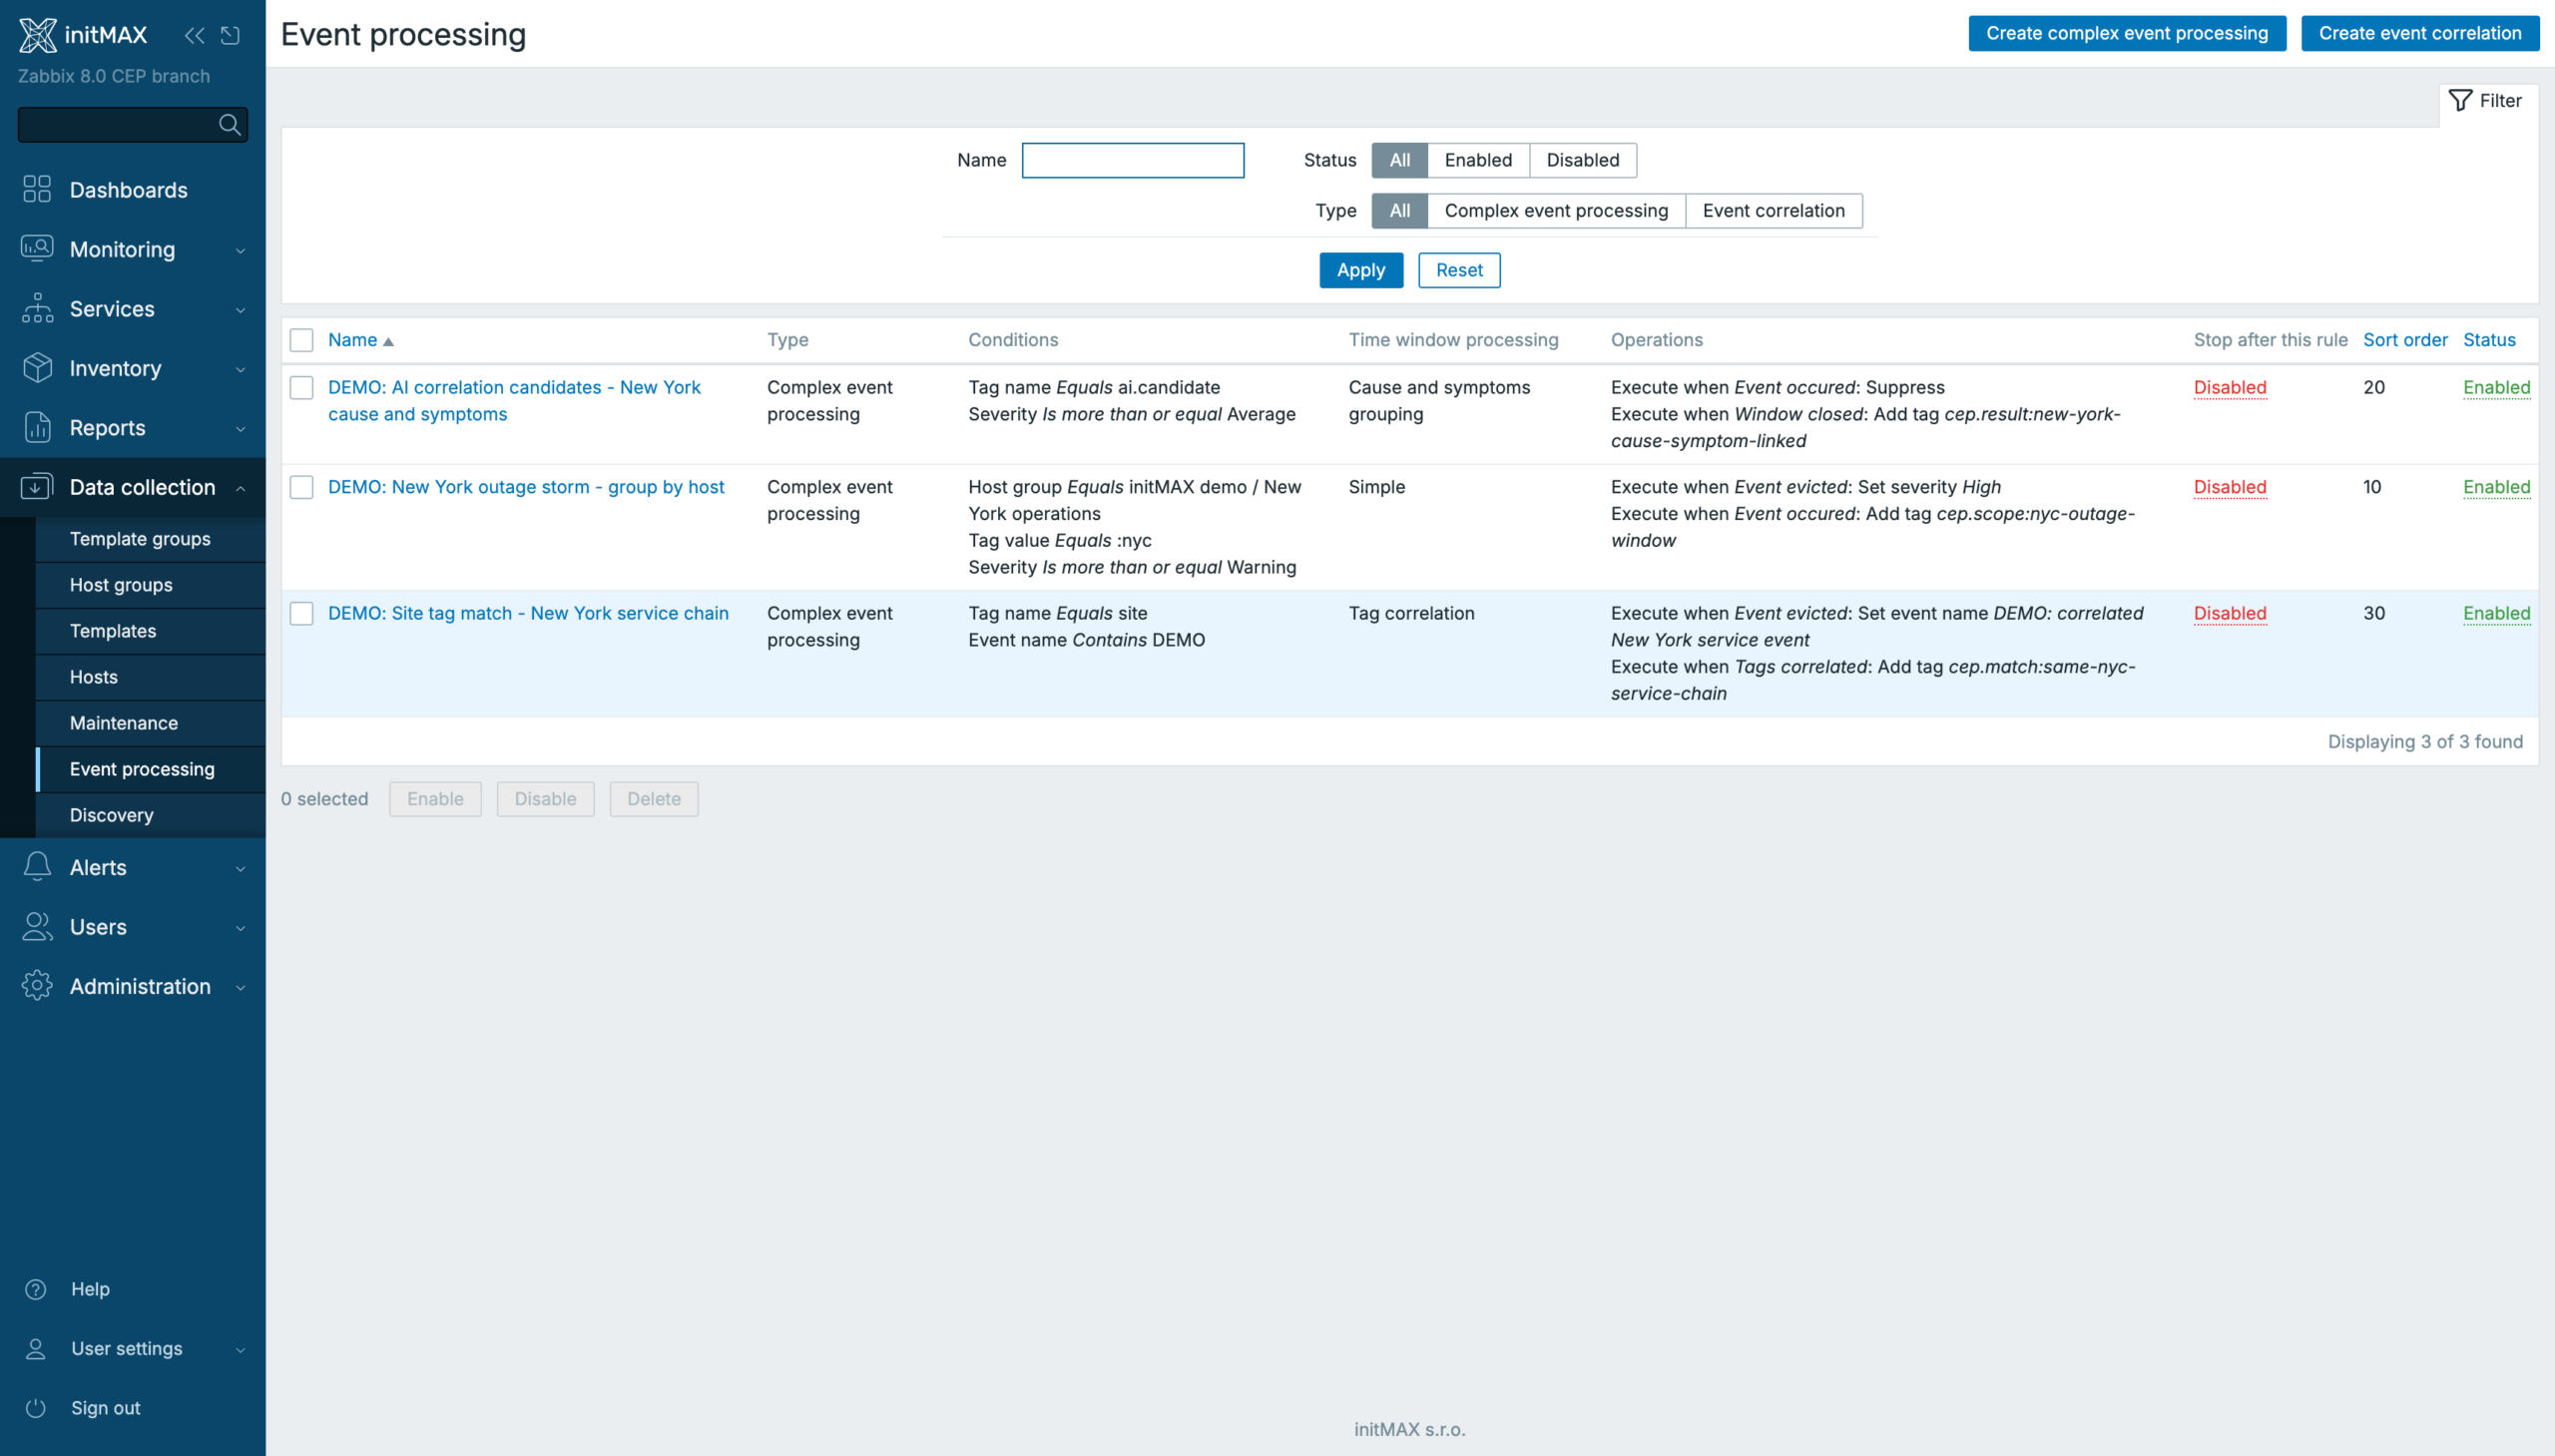Click Create complex event processing button
Screen dimensions: 2555x1456
[2126, 33]
